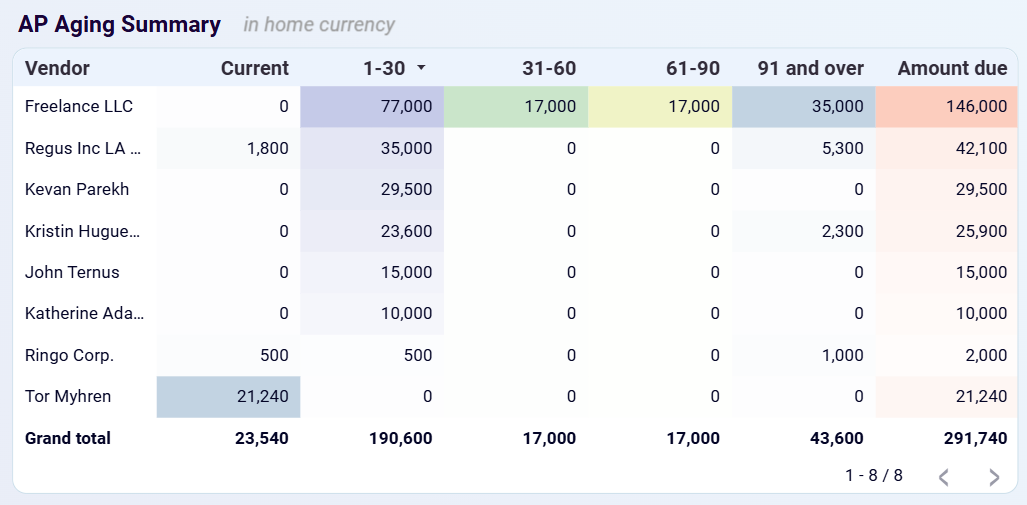Click the 2,000 amount due for Ringo Corp.
This screenshot has height=505, width=1027.
[x=947, y=355]
